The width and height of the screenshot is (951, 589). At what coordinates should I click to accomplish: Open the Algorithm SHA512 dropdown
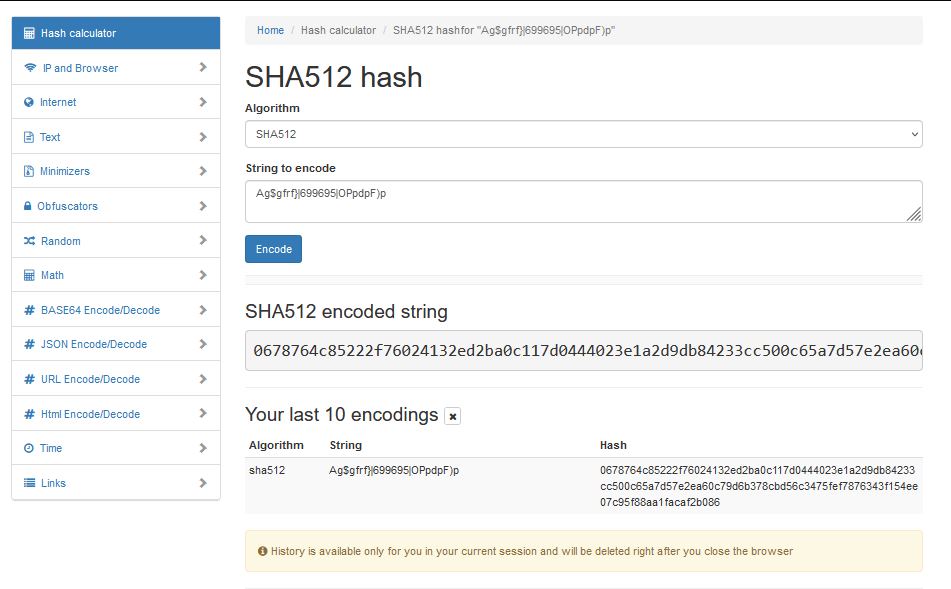tap(583, 134)
